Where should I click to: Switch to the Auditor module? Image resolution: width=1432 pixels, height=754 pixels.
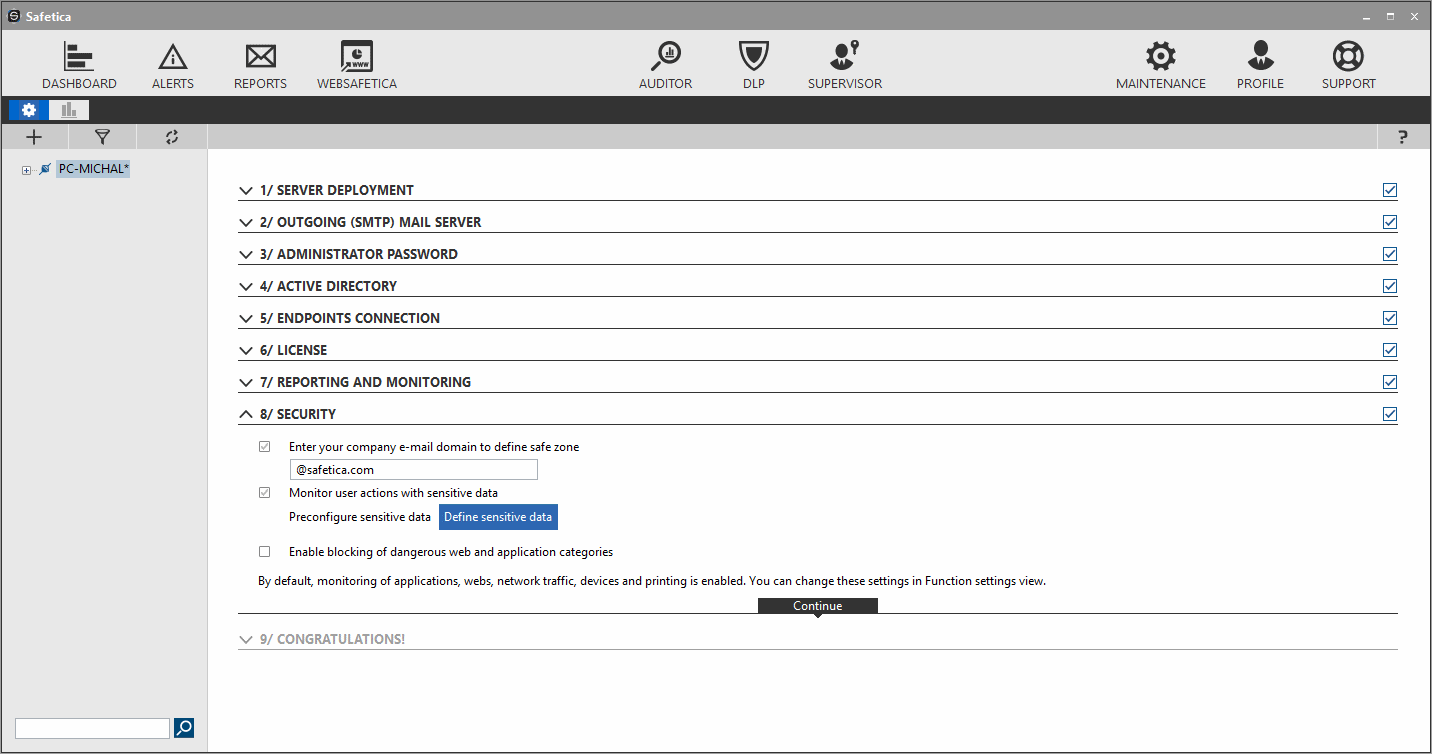(665, 64)
